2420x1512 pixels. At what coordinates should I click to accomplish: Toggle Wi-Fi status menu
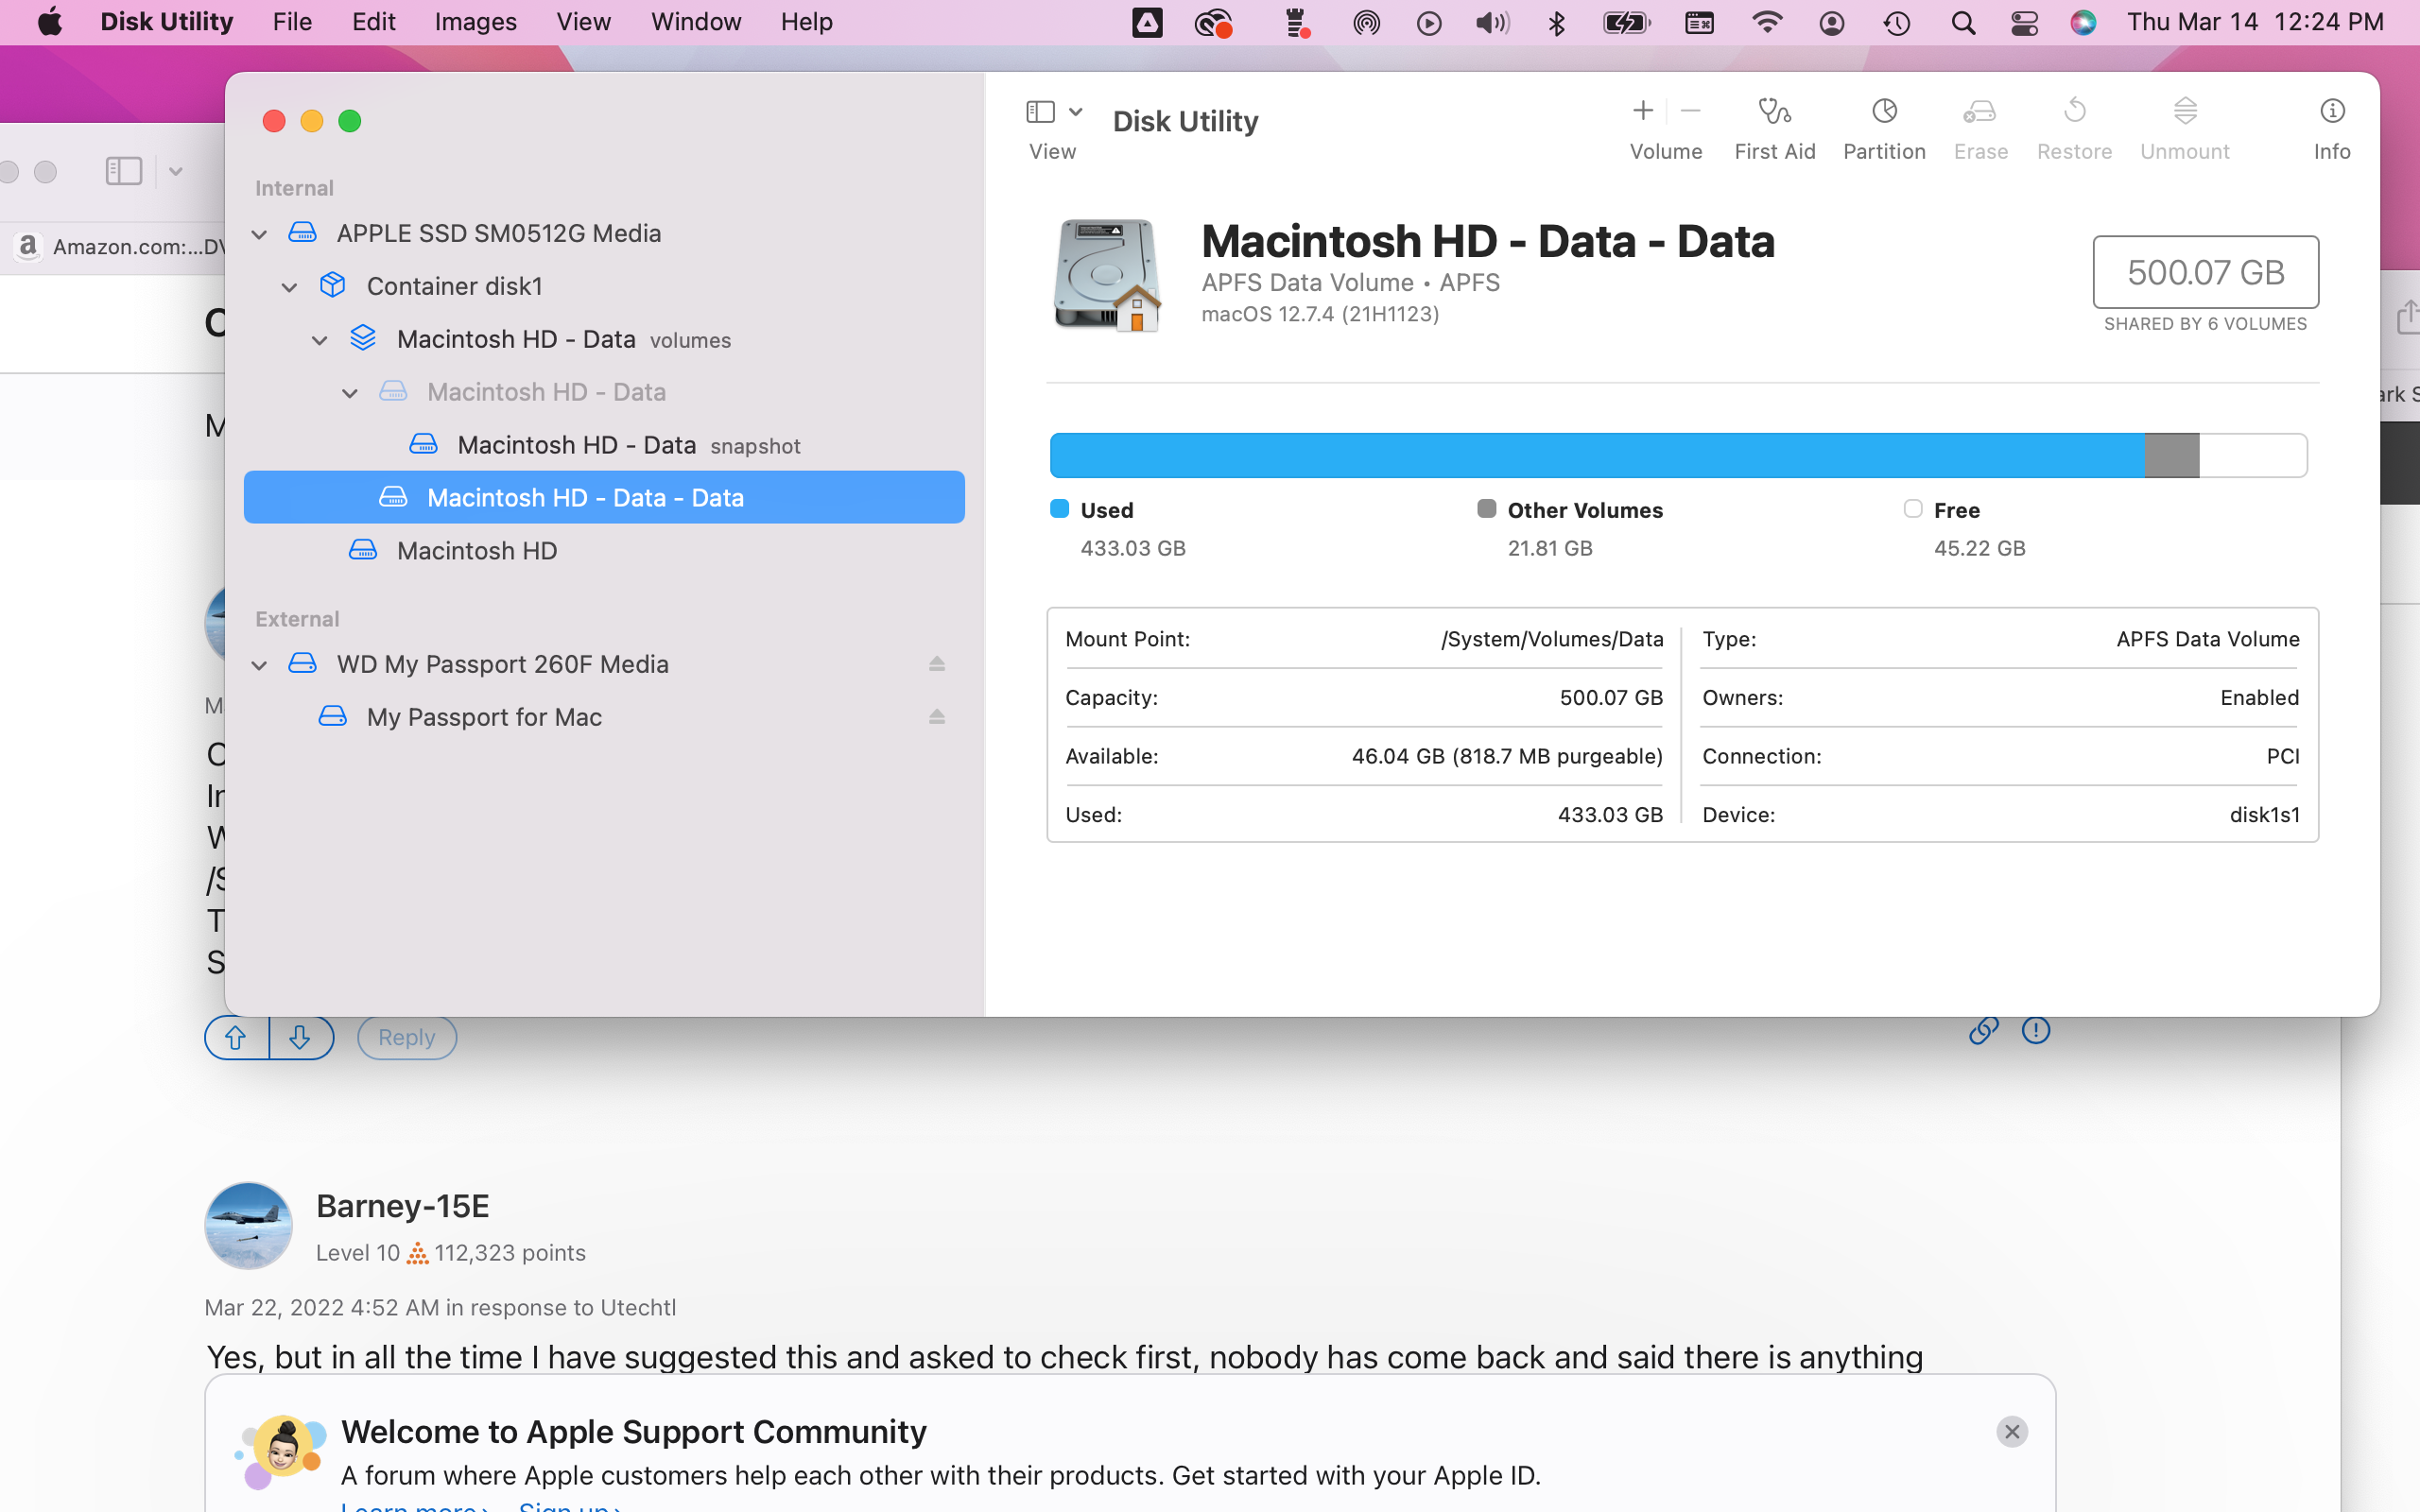[1767, 22]
